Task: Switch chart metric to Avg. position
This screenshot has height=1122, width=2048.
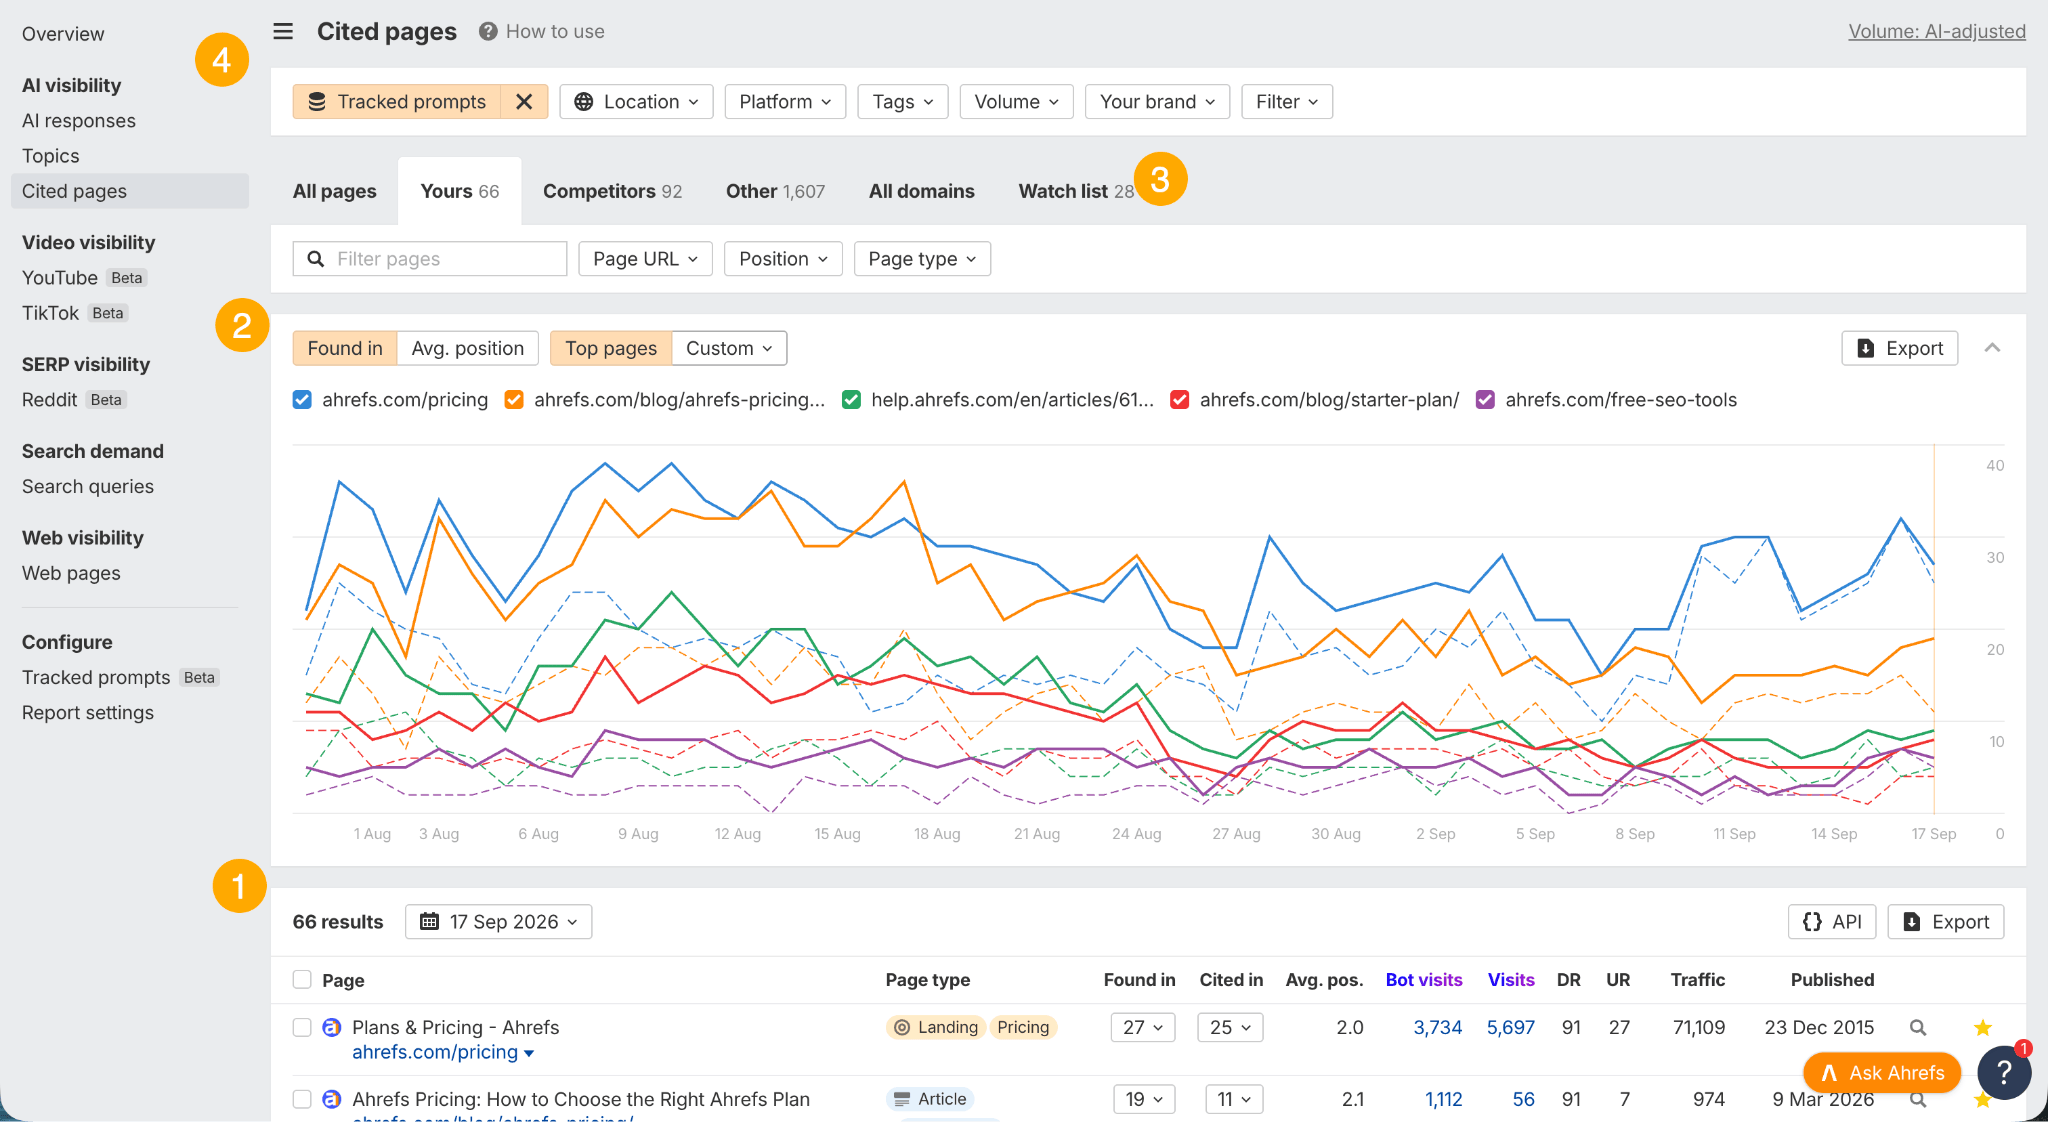Action: pos(468,348)
